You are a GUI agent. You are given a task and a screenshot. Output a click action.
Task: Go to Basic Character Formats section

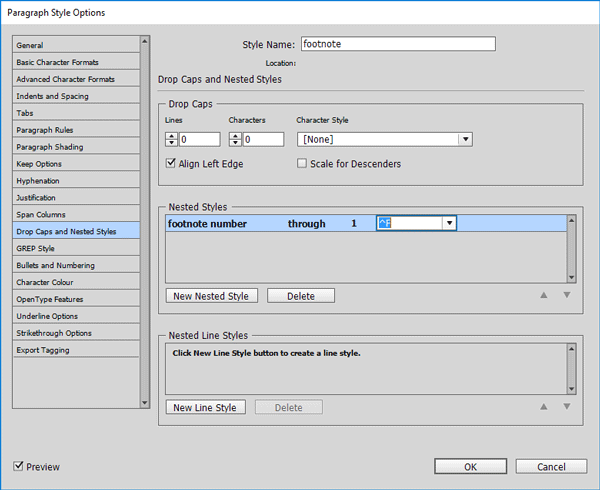58,62
